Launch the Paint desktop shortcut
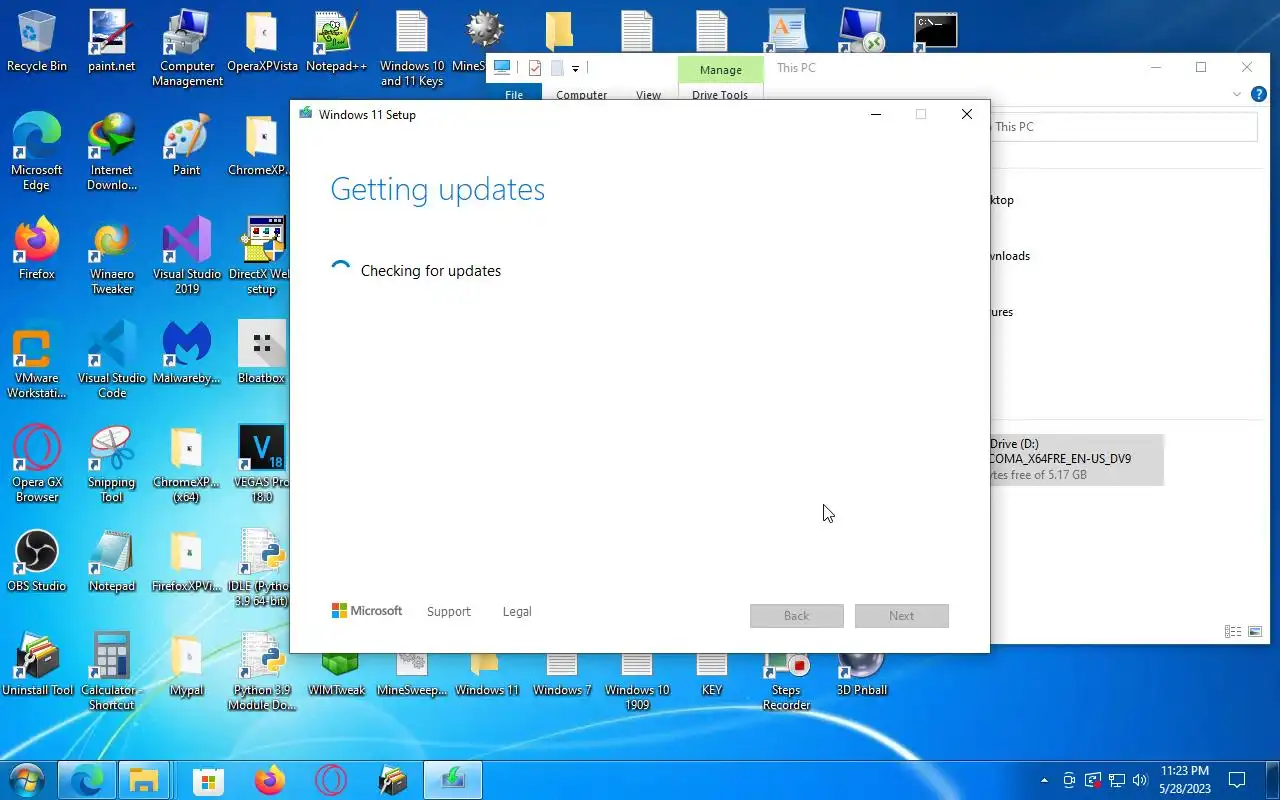Viewport: 1280px width, 800px height. pos(187,145)
